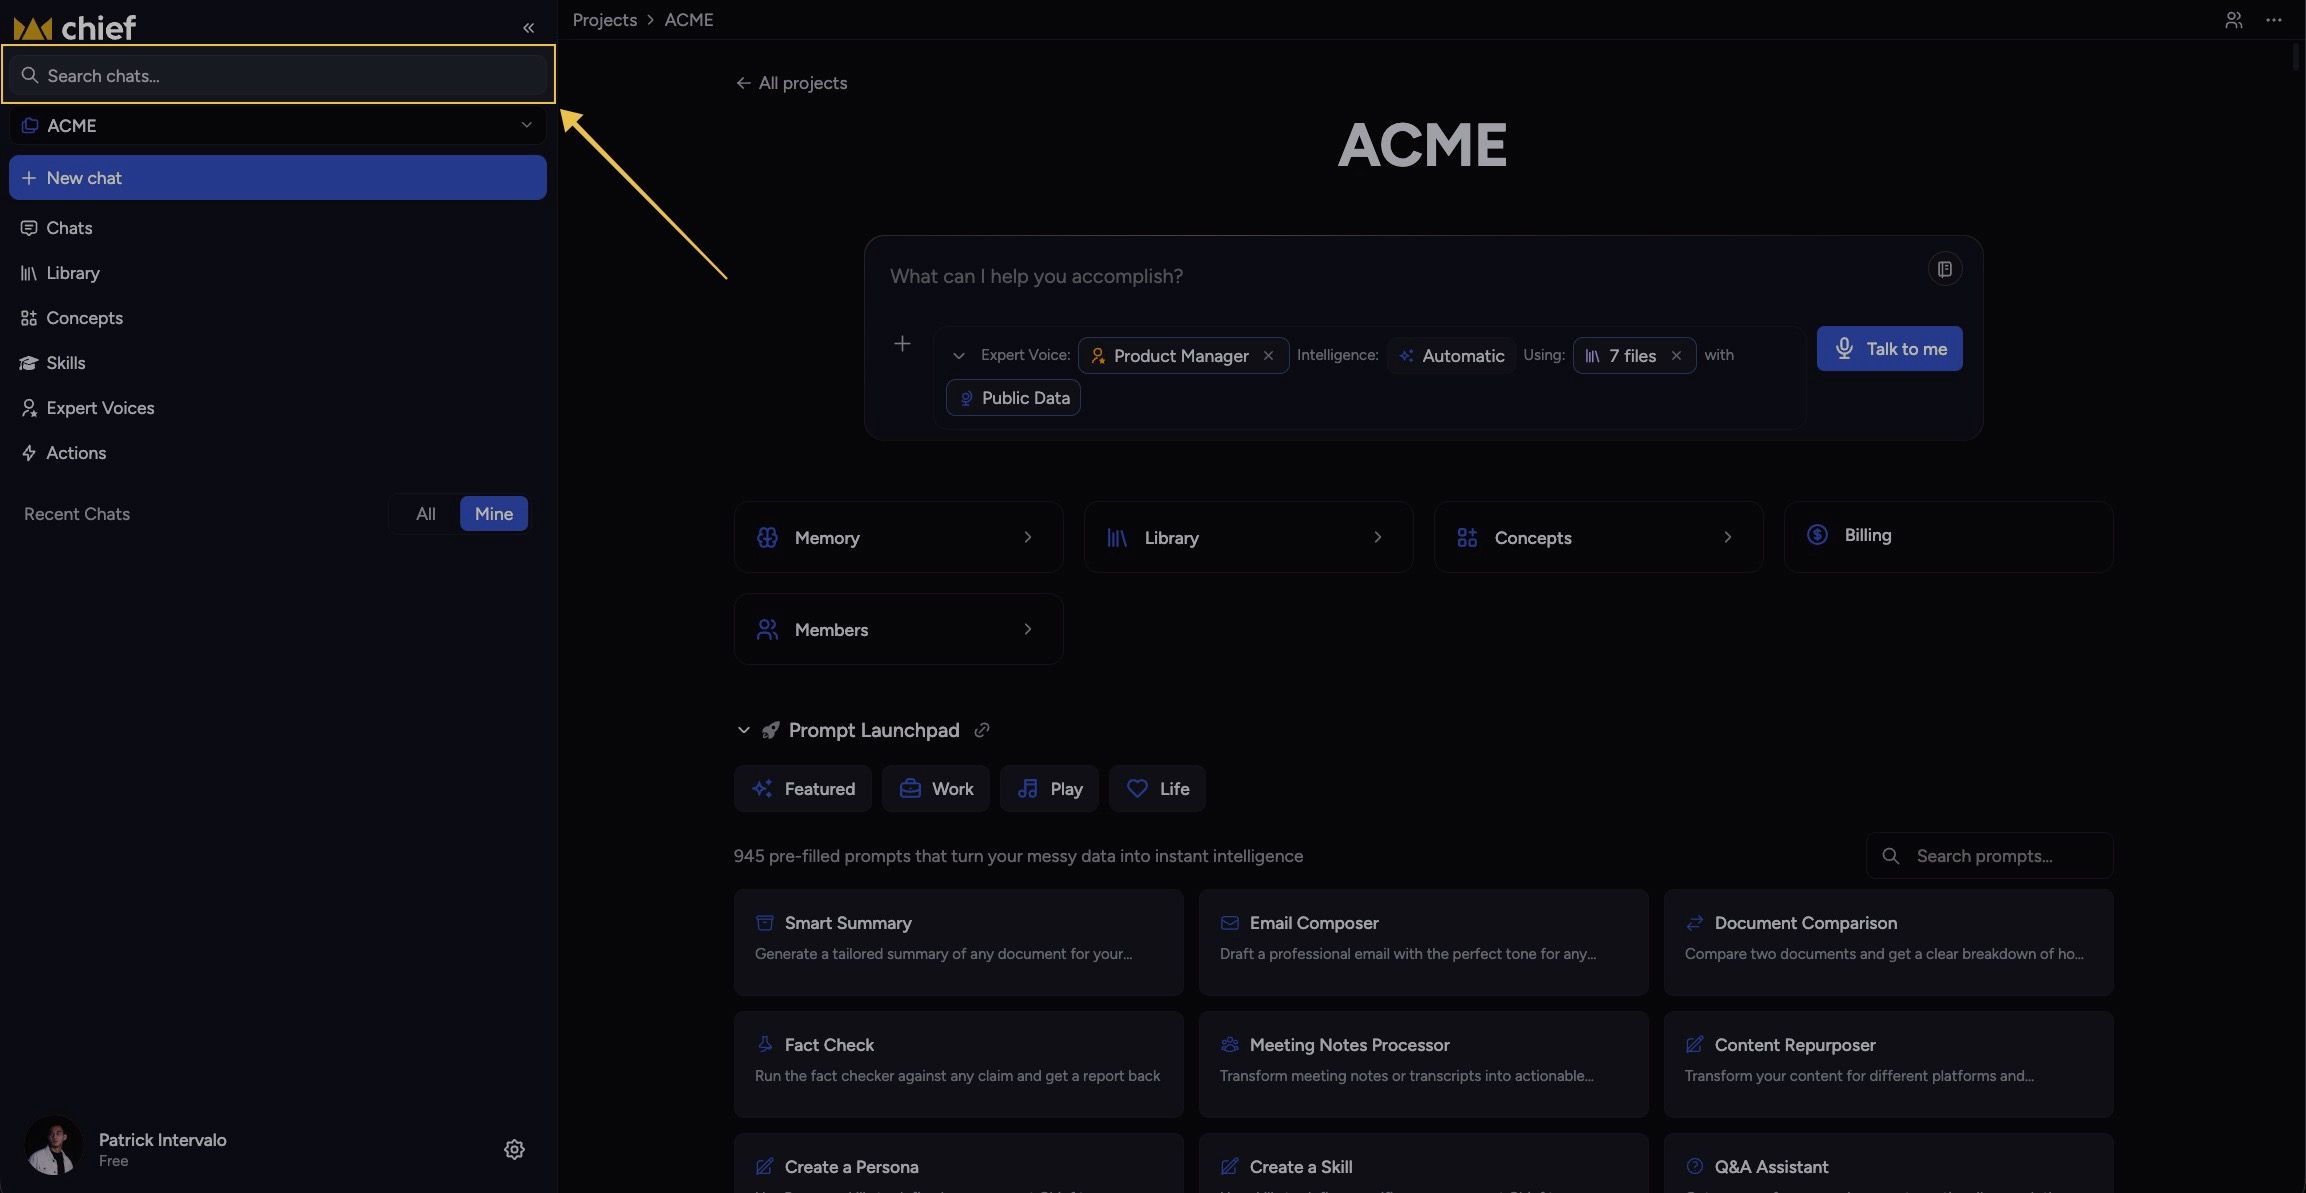Open Library in the sidebar

(278, 273)
